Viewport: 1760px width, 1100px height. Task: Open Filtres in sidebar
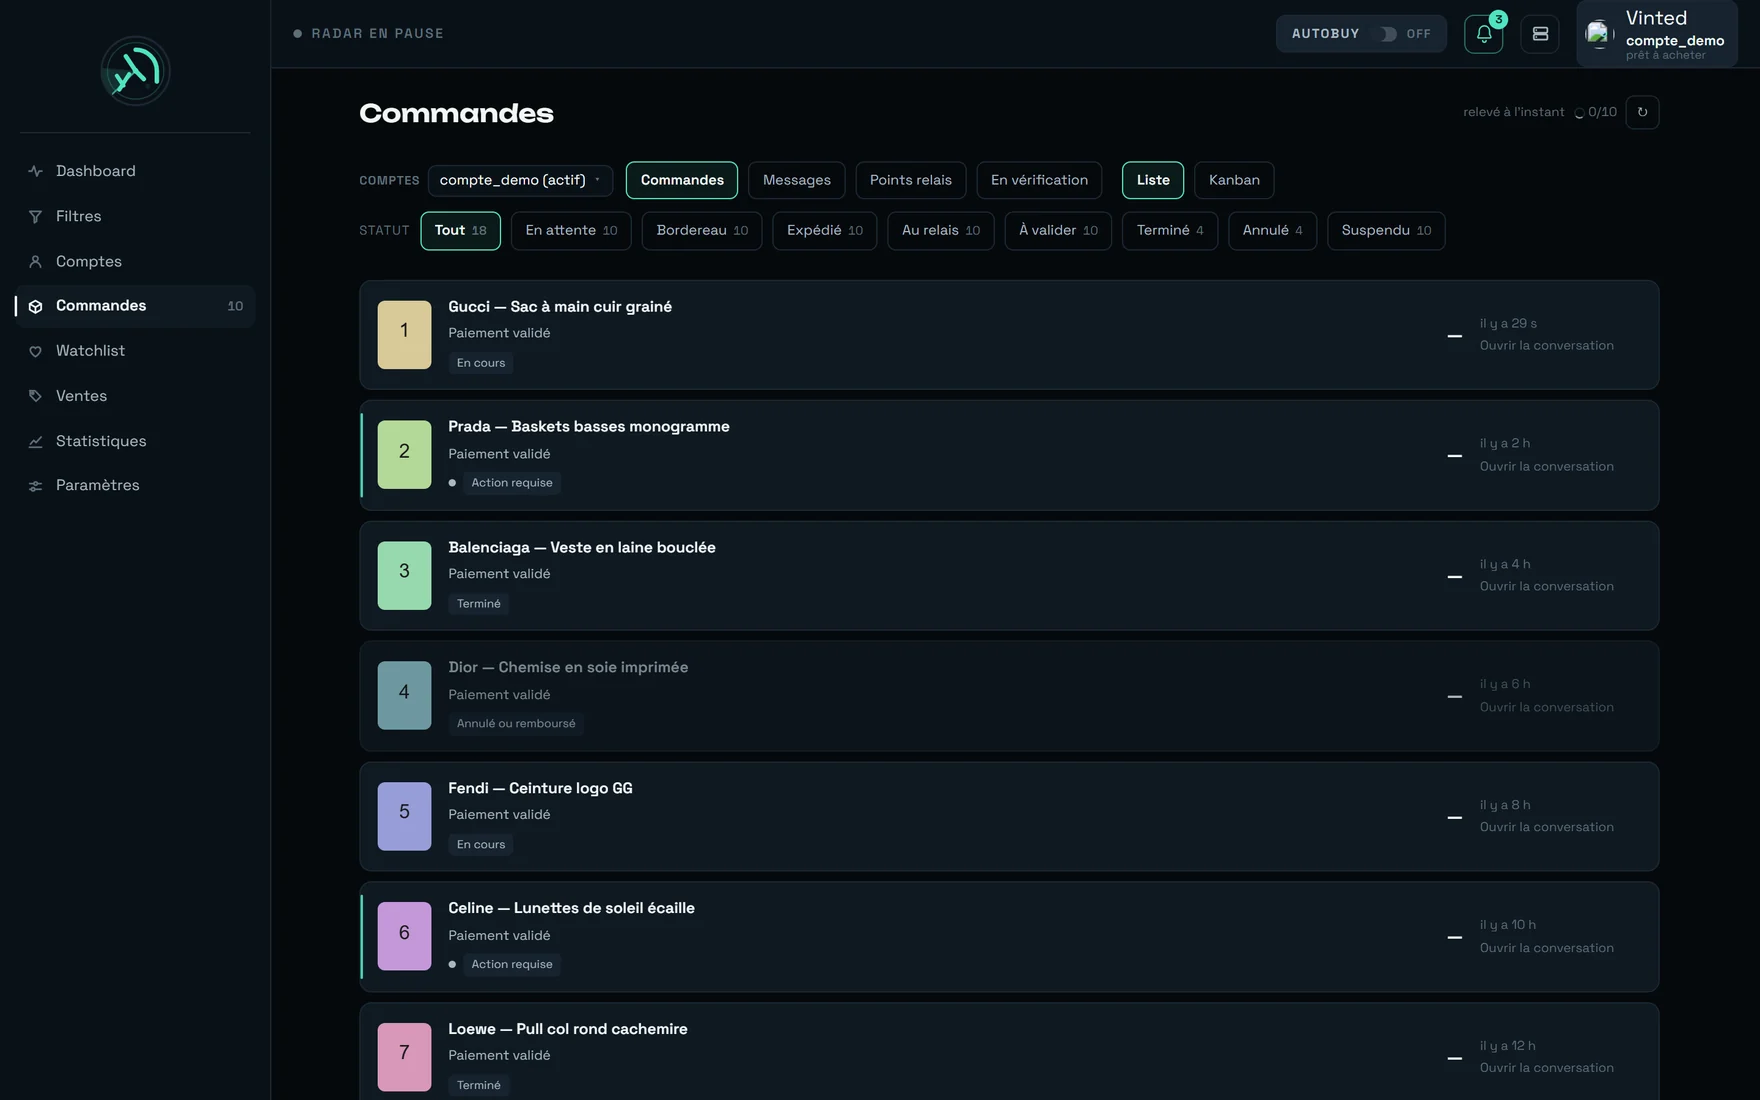[135, 216]
